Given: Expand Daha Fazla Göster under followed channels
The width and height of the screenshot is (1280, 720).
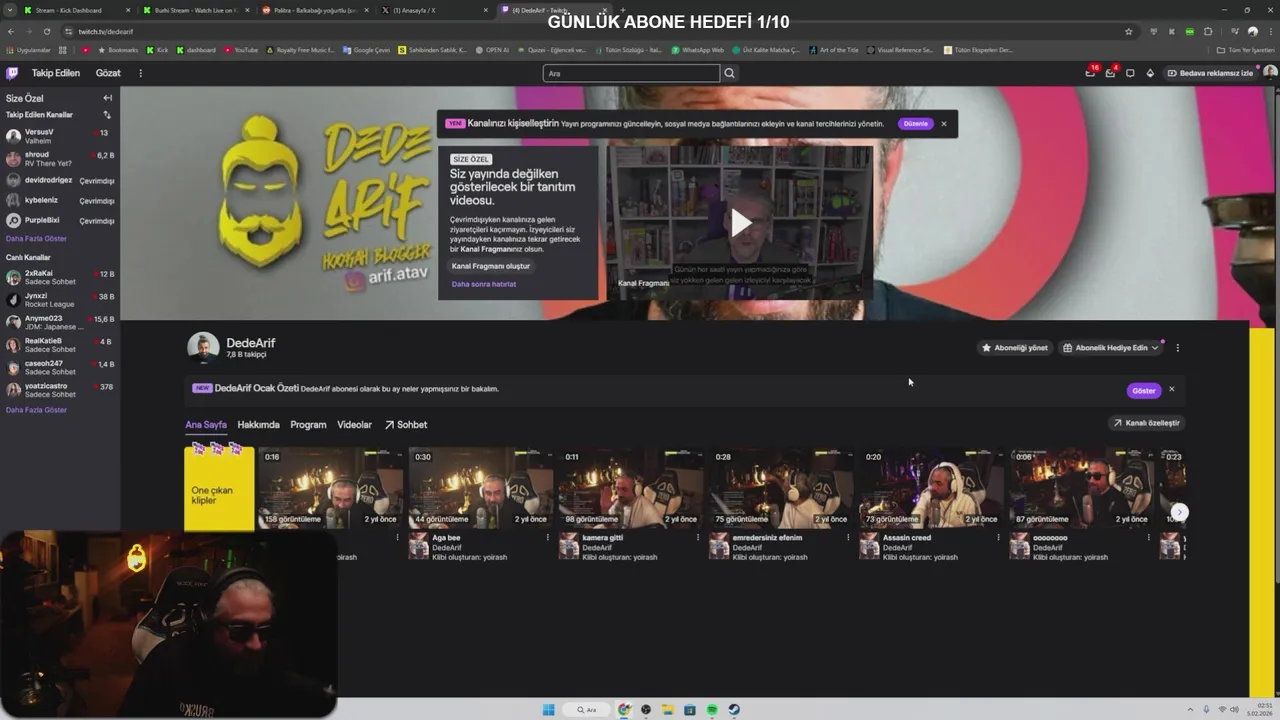Looking at the screenshot, I should pyautogui.click(x=36, y=239).
